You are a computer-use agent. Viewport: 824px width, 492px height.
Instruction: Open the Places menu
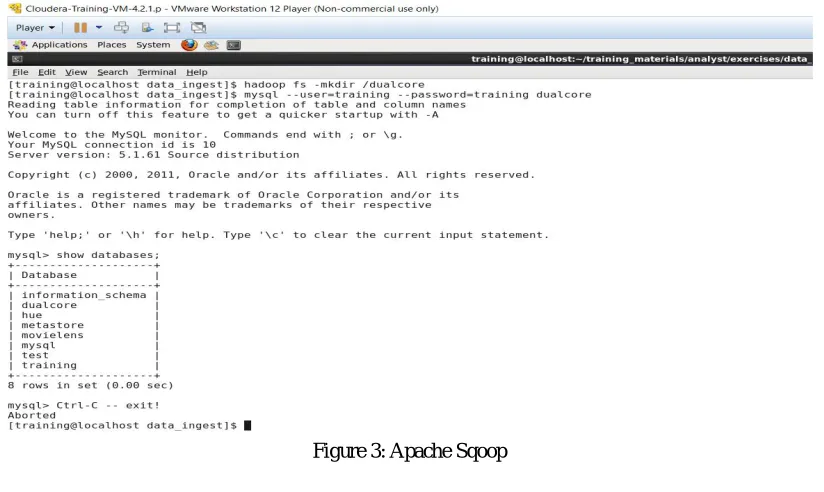click(111, 45)
